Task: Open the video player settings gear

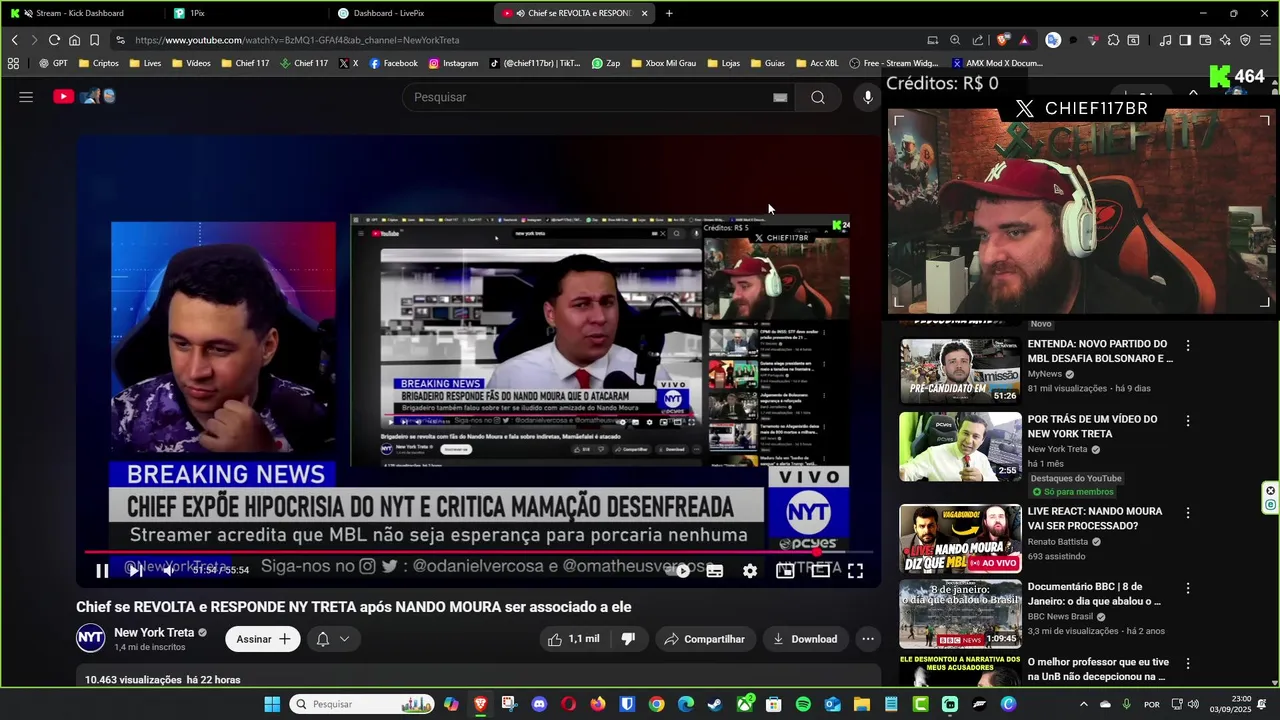Action: point(750,571)
